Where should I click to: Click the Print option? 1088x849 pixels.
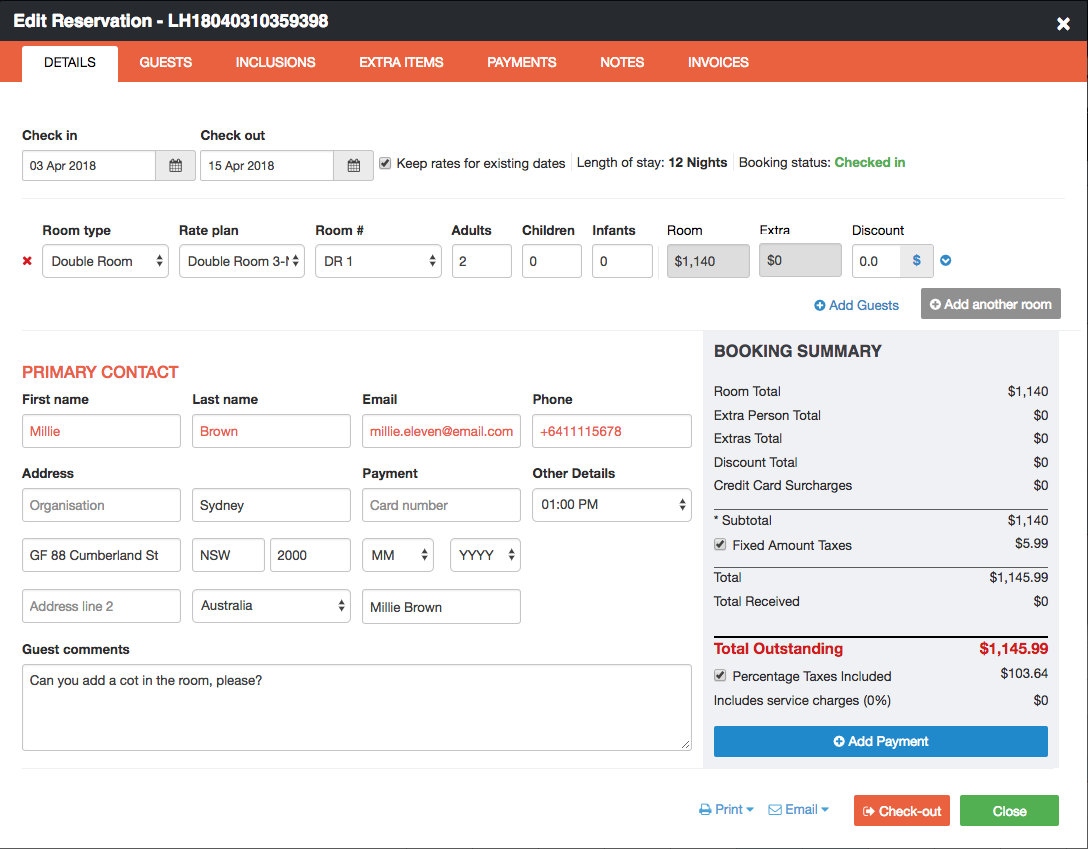(727, 810)
